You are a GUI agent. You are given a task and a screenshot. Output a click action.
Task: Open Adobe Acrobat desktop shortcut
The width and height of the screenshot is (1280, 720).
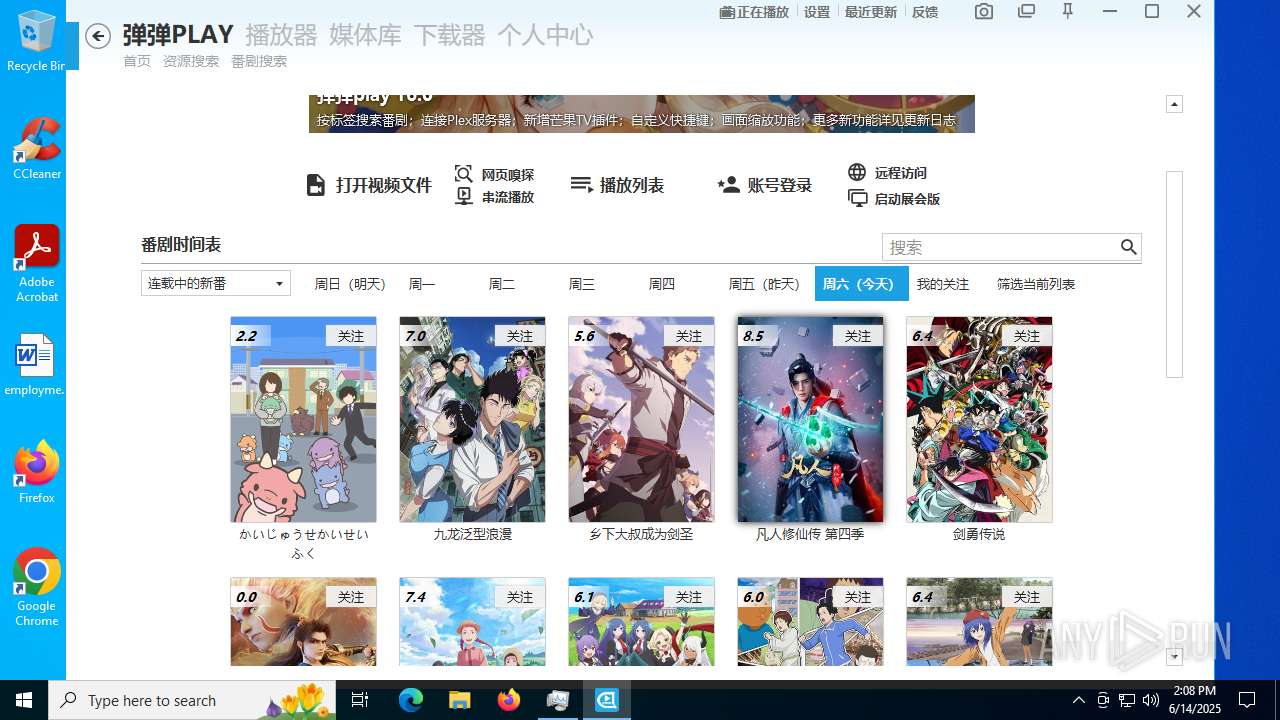[x=37, y=263]
